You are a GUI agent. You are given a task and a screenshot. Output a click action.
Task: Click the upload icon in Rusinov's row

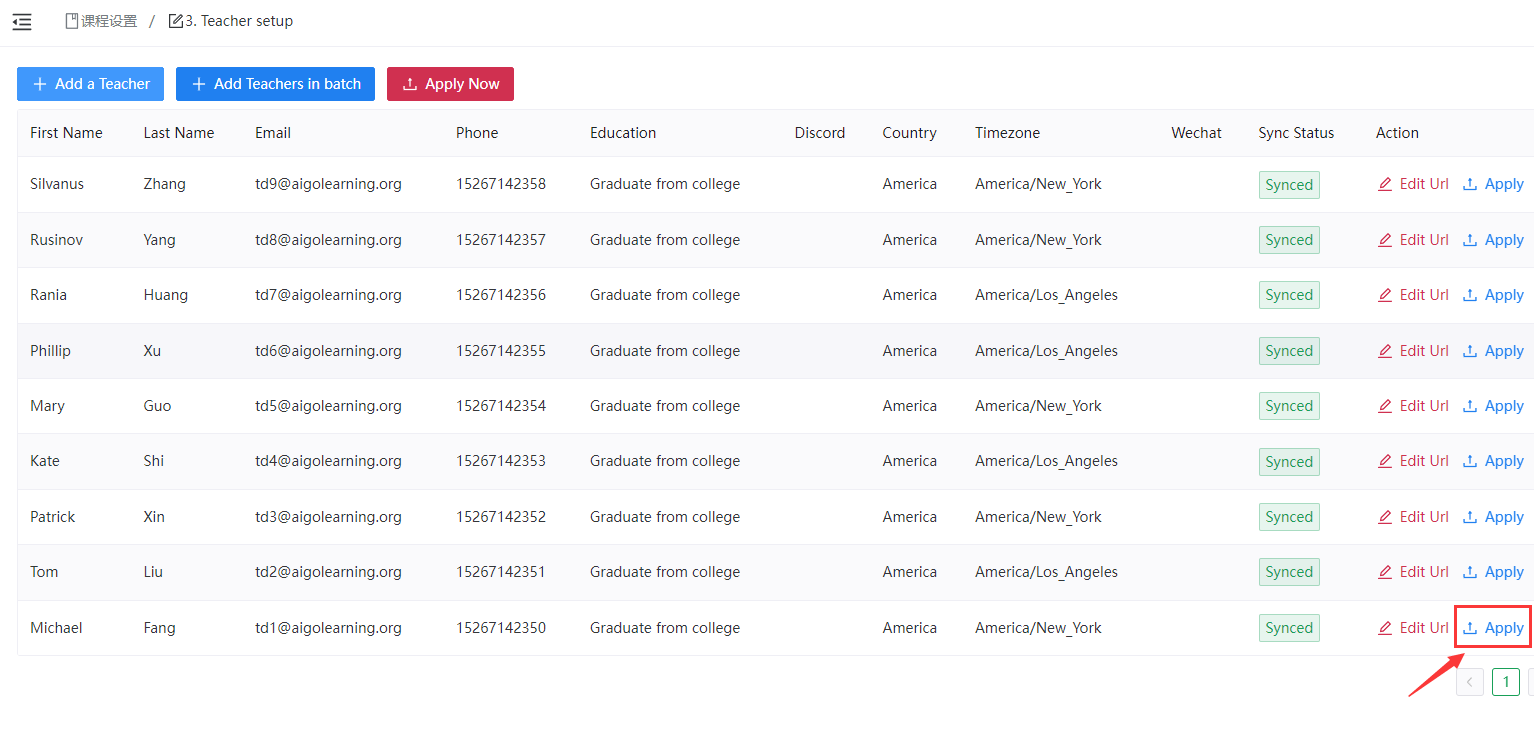pos(1470,240)
